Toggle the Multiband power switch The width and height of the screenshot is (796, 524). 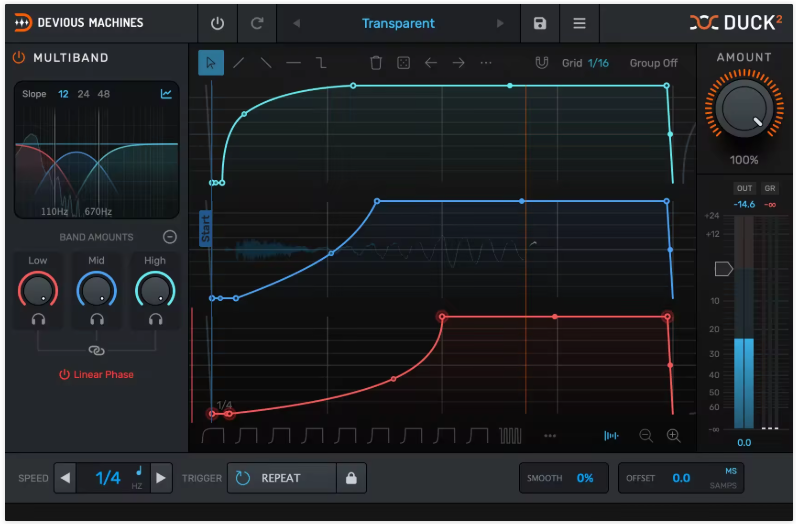coord(19,57)
